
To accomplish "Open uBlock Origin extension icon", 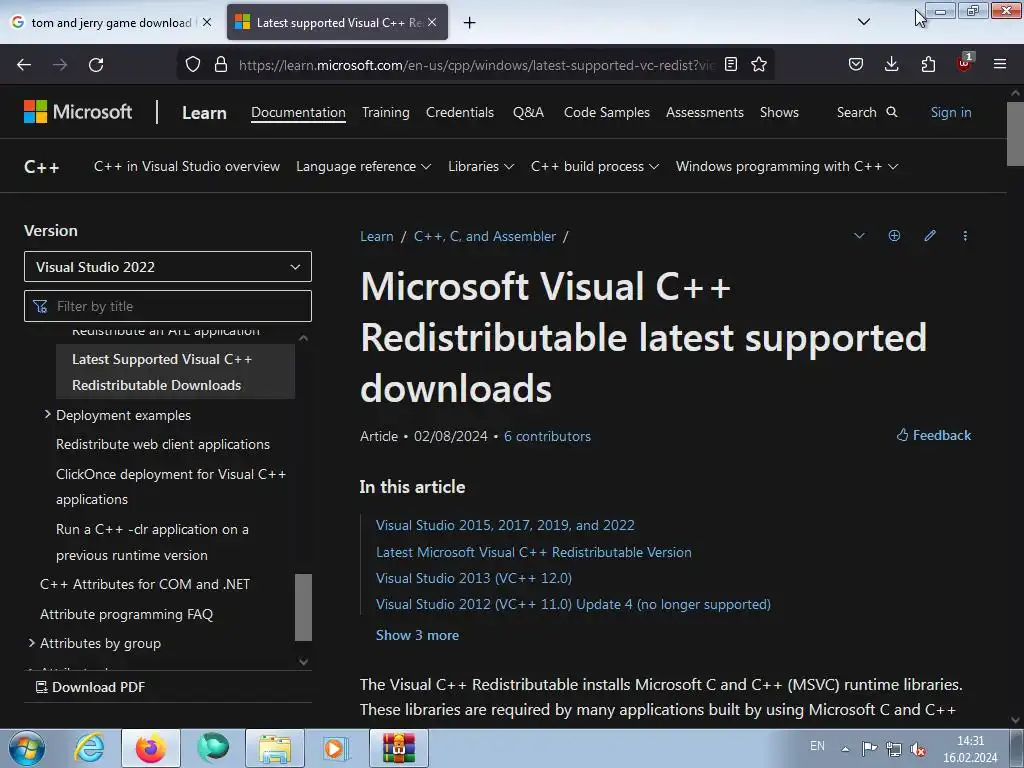I will pyautogui.click(x=965, y=63).
